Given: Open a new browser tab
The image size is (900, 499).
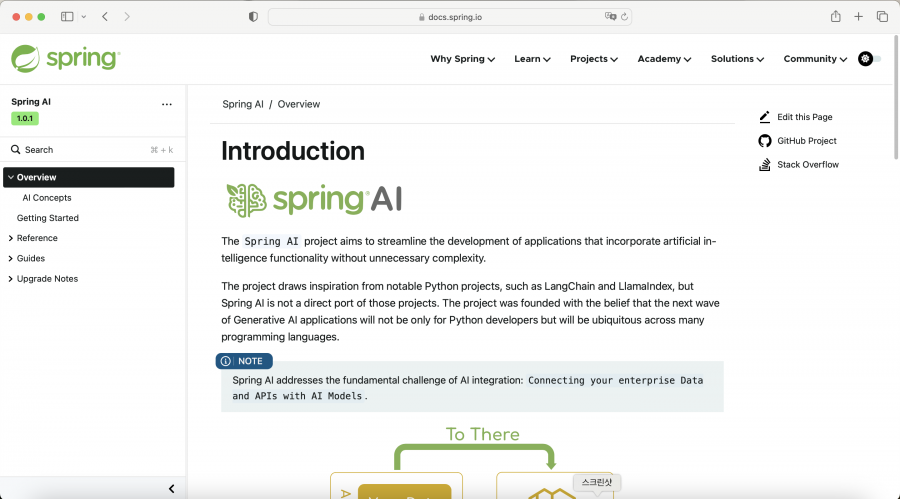Looking at the screenshot, I should (x=858, y=17).
